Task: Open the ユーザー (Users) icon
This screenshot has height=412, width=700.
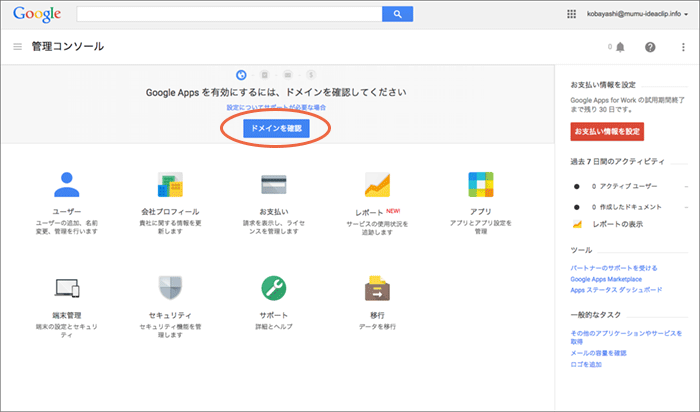Action: coord(67,184)
